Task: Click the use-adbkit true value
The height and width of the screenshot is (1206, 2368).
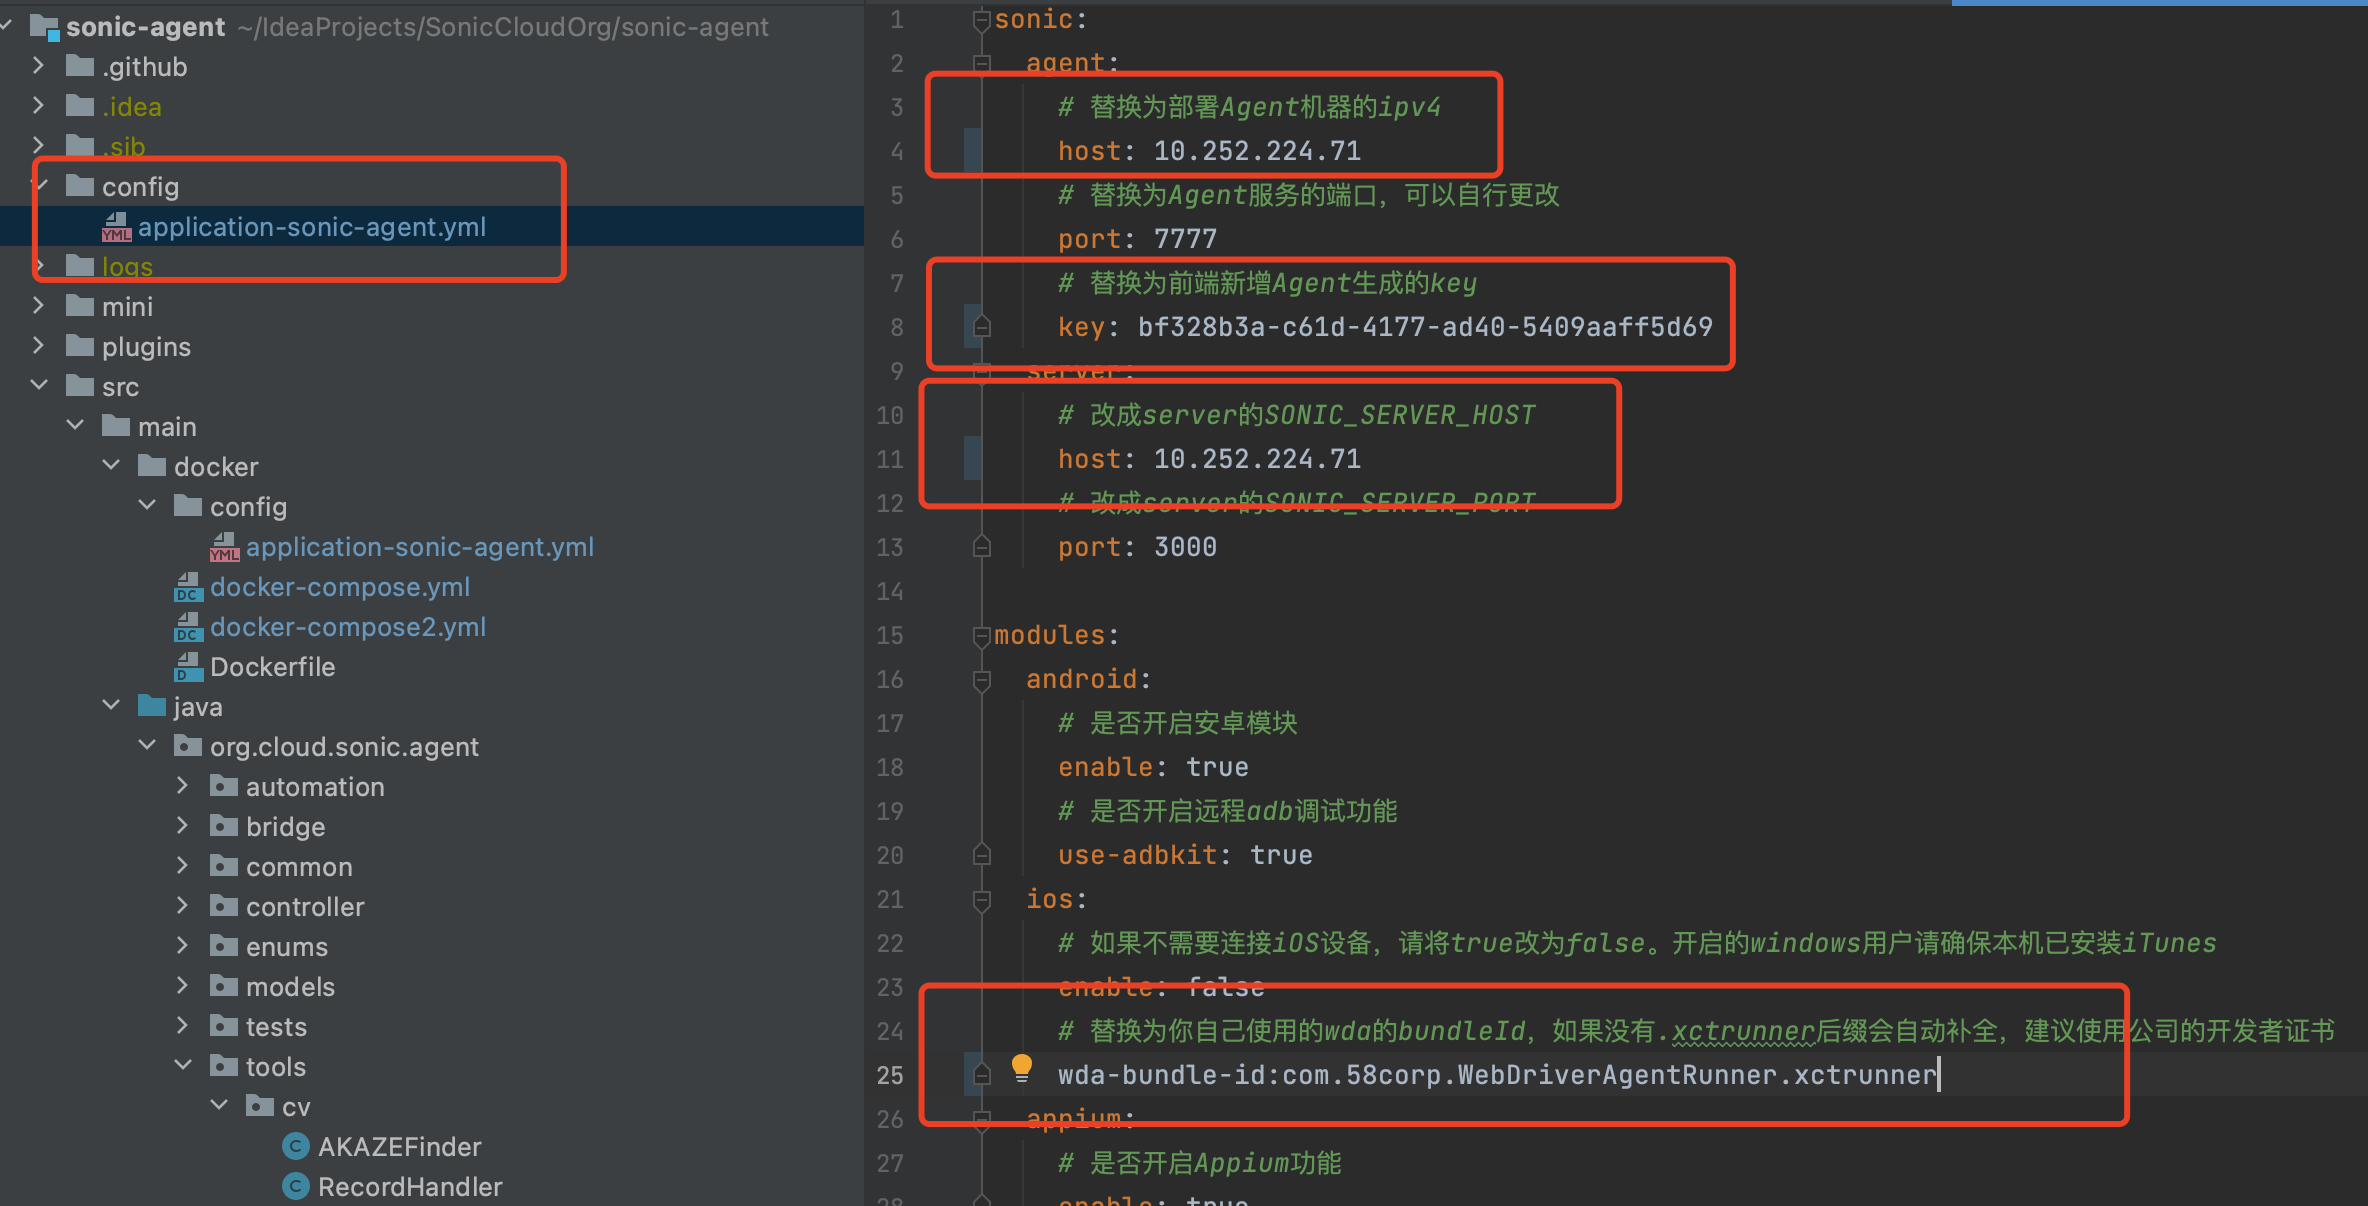Action: tap(1281, 855)
